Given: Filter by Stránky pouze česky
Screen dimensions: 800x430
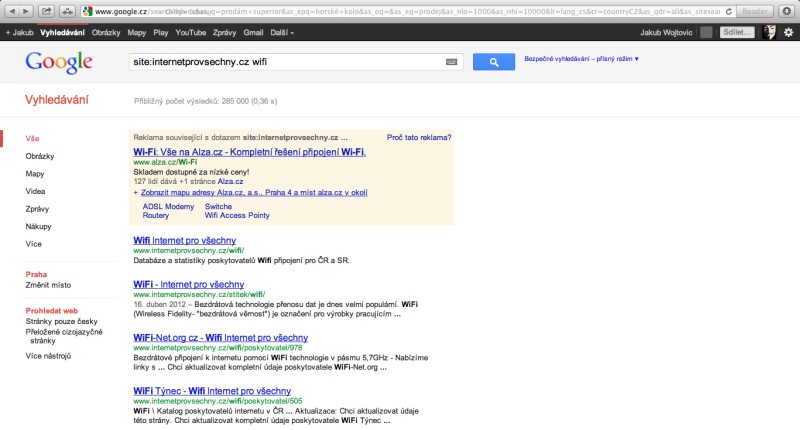Looking at the screenshot, I should pyautogui.click(x=61, y=321).
